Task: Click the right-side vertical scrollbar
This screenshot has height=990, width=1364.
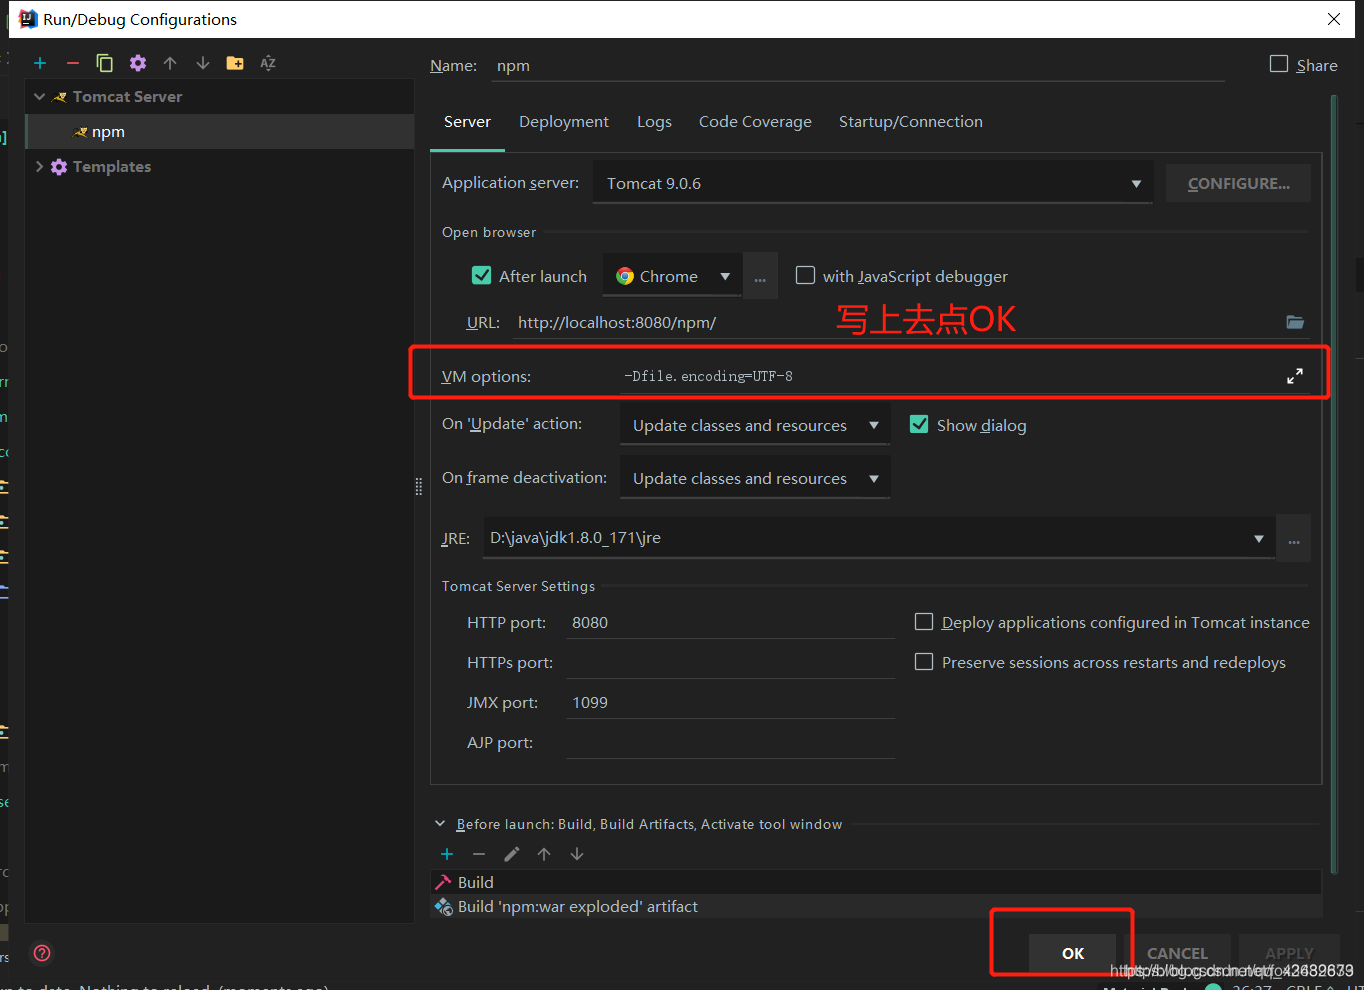Action: coord(1334,485)
